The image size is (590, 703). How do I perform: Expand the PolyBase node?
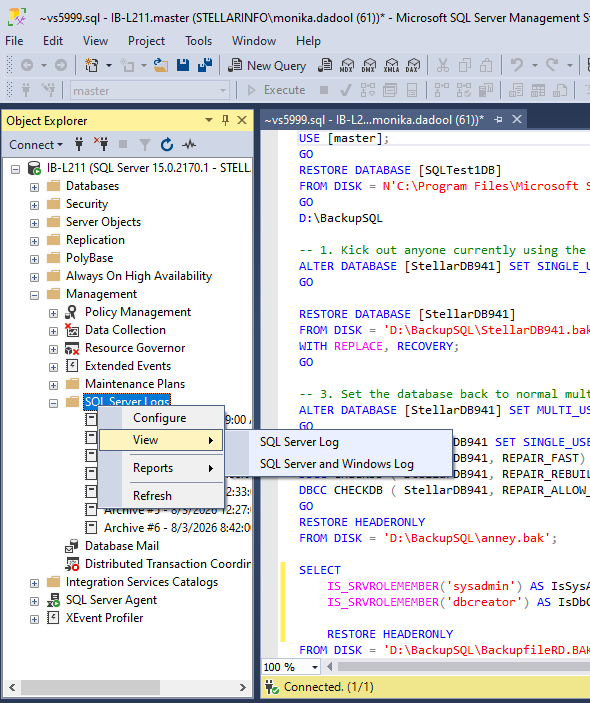35,259
